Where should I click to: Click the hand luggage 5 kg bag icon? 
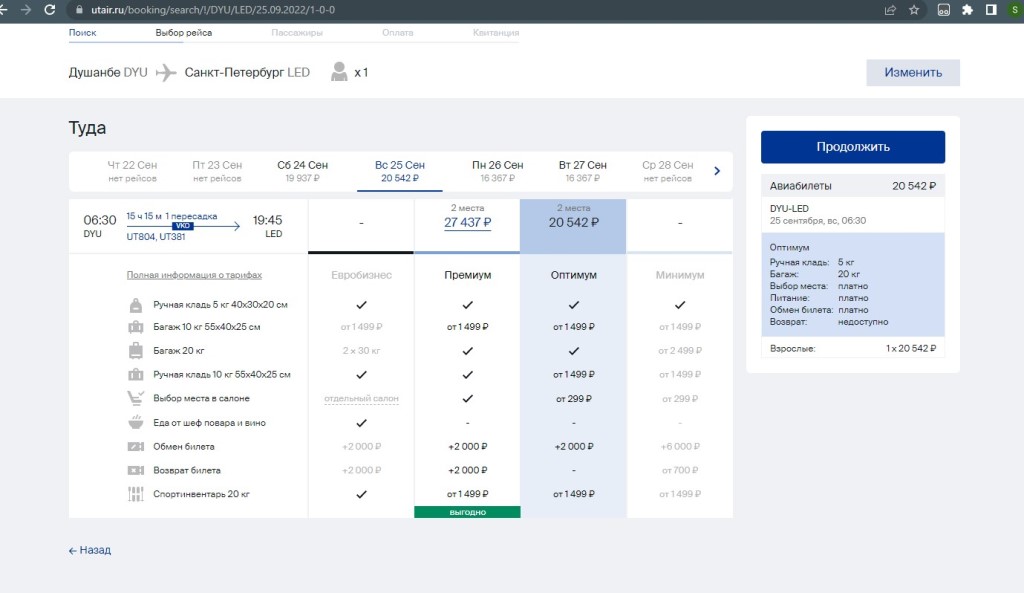click(135, 304)
